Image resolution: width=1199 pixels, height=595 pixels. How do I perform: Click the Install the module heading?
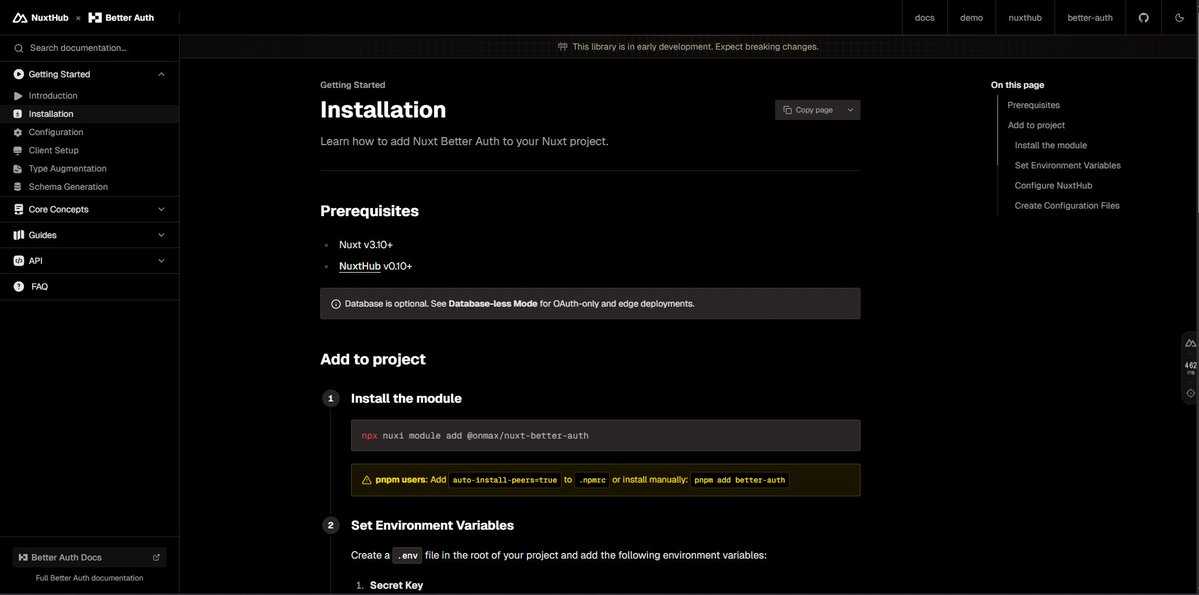pos(406,398)
